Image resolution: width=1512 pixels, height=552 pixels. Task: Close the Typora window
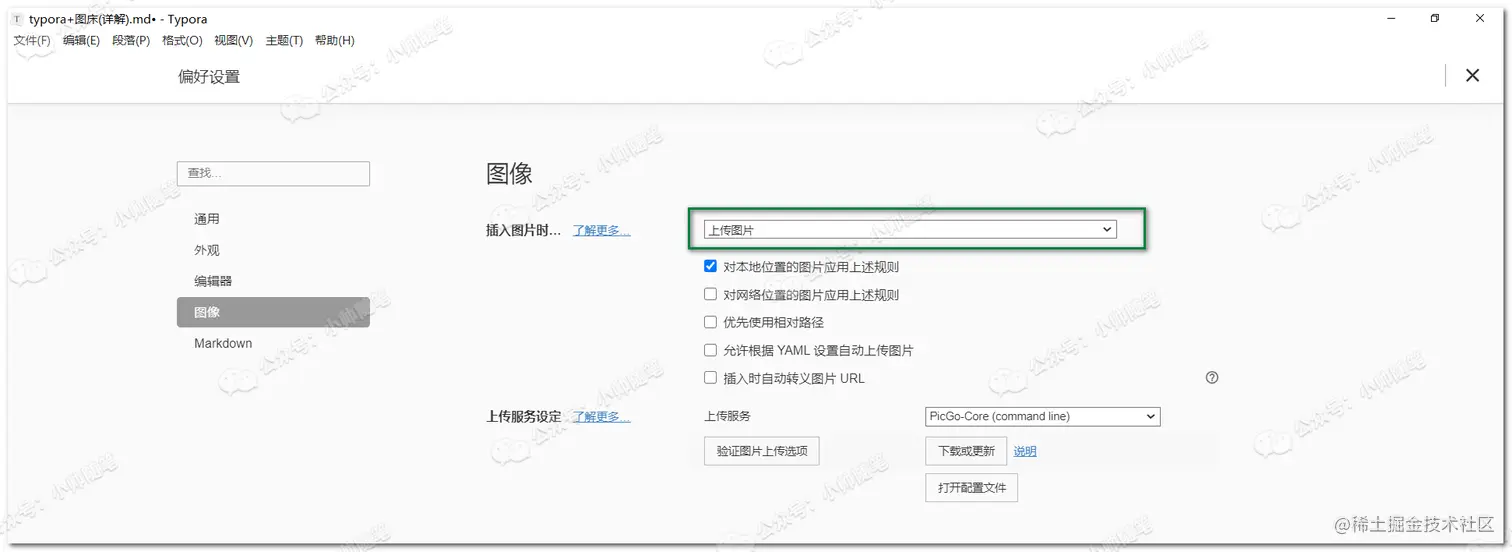point(1480,18)
